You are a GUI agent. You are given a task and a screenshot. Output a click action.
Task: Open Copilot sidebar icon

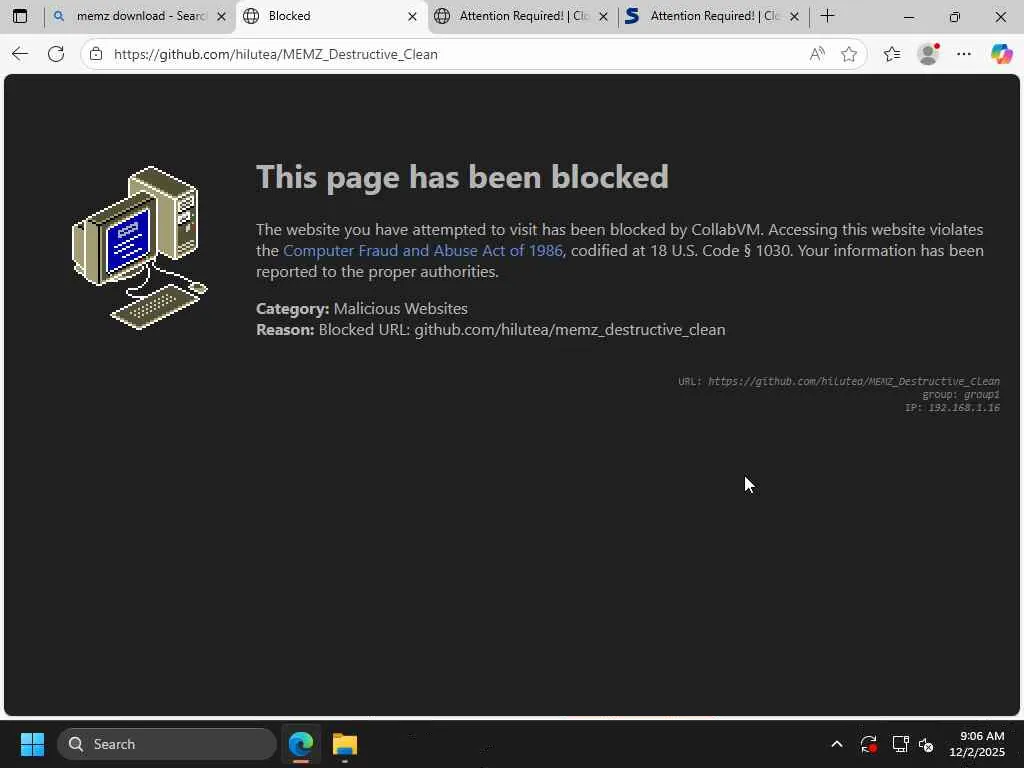[1000, 54]
